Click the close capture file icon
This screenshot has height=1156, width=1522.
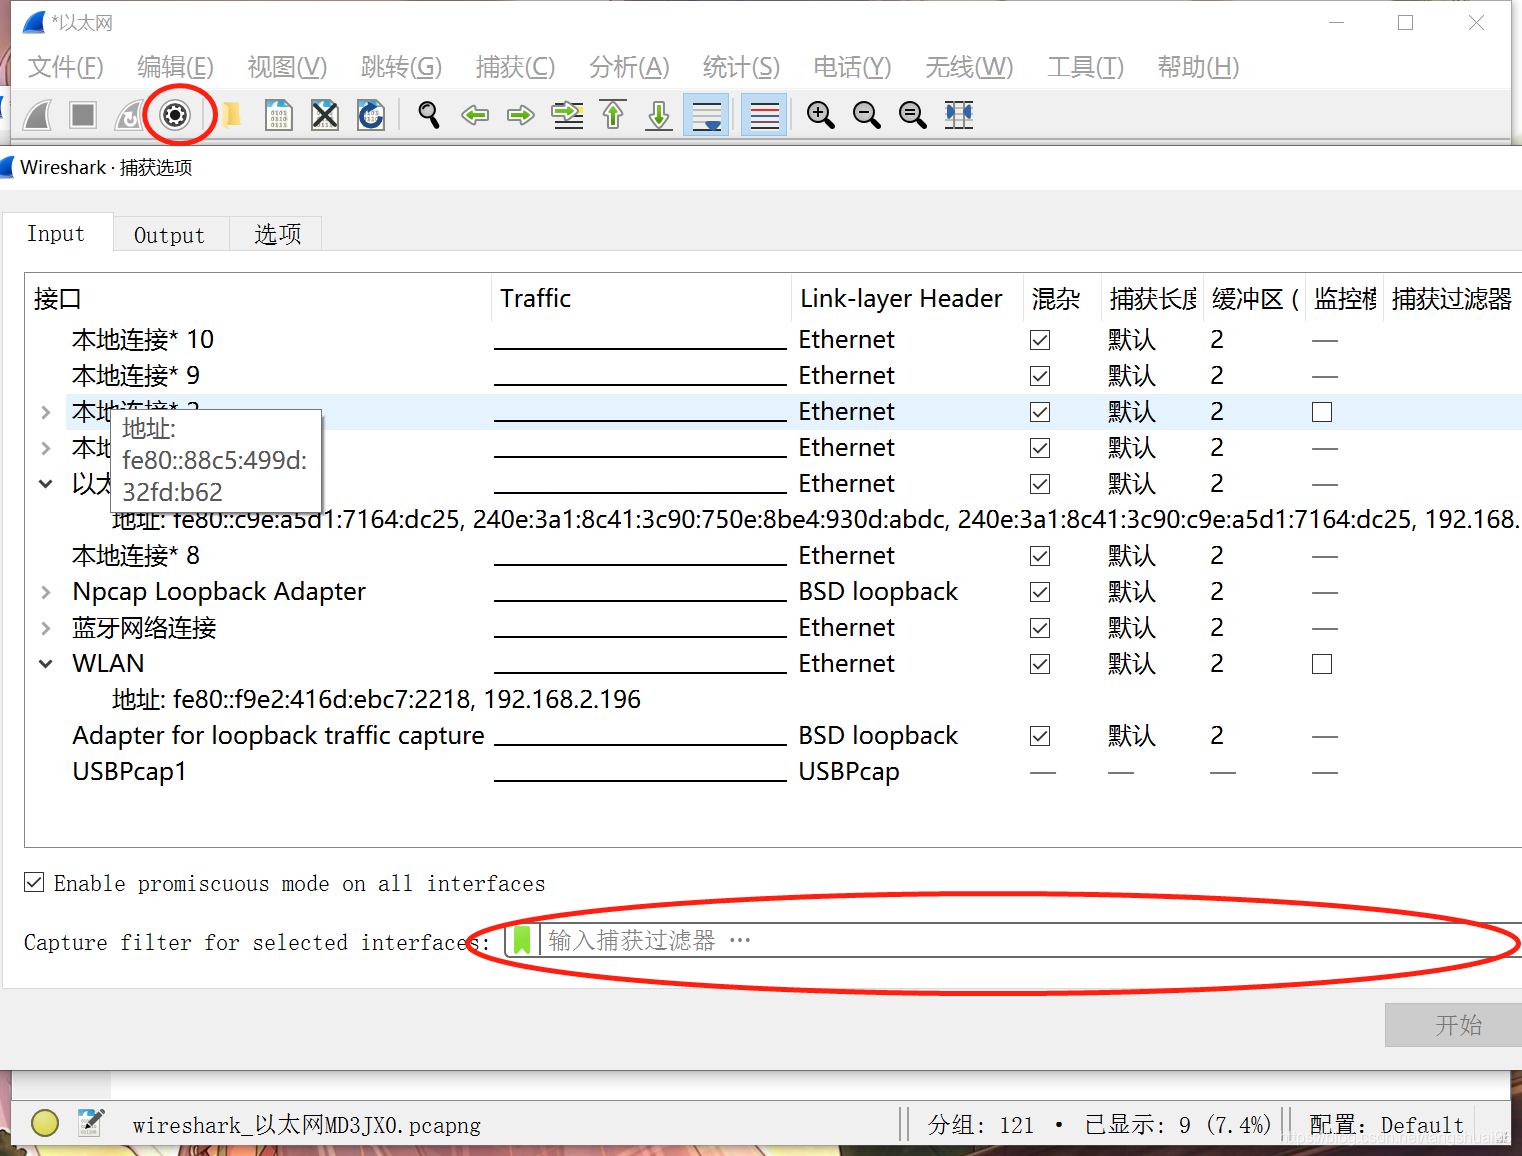pos(324,115)
